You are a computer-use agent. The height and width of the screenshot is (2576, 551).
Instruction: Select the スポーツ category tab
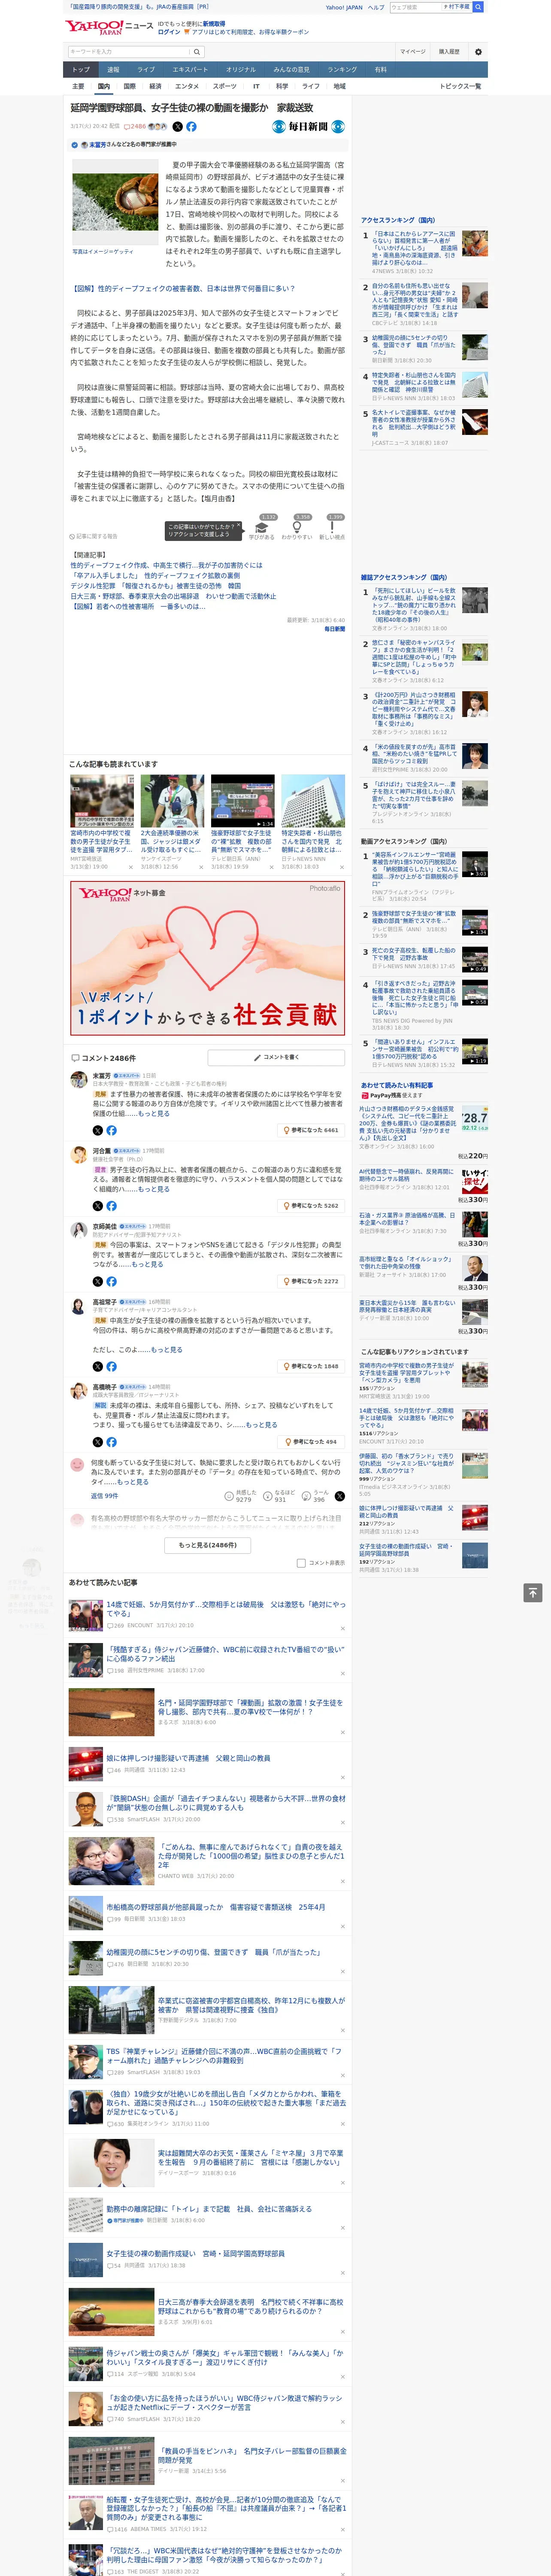point(225,86)
